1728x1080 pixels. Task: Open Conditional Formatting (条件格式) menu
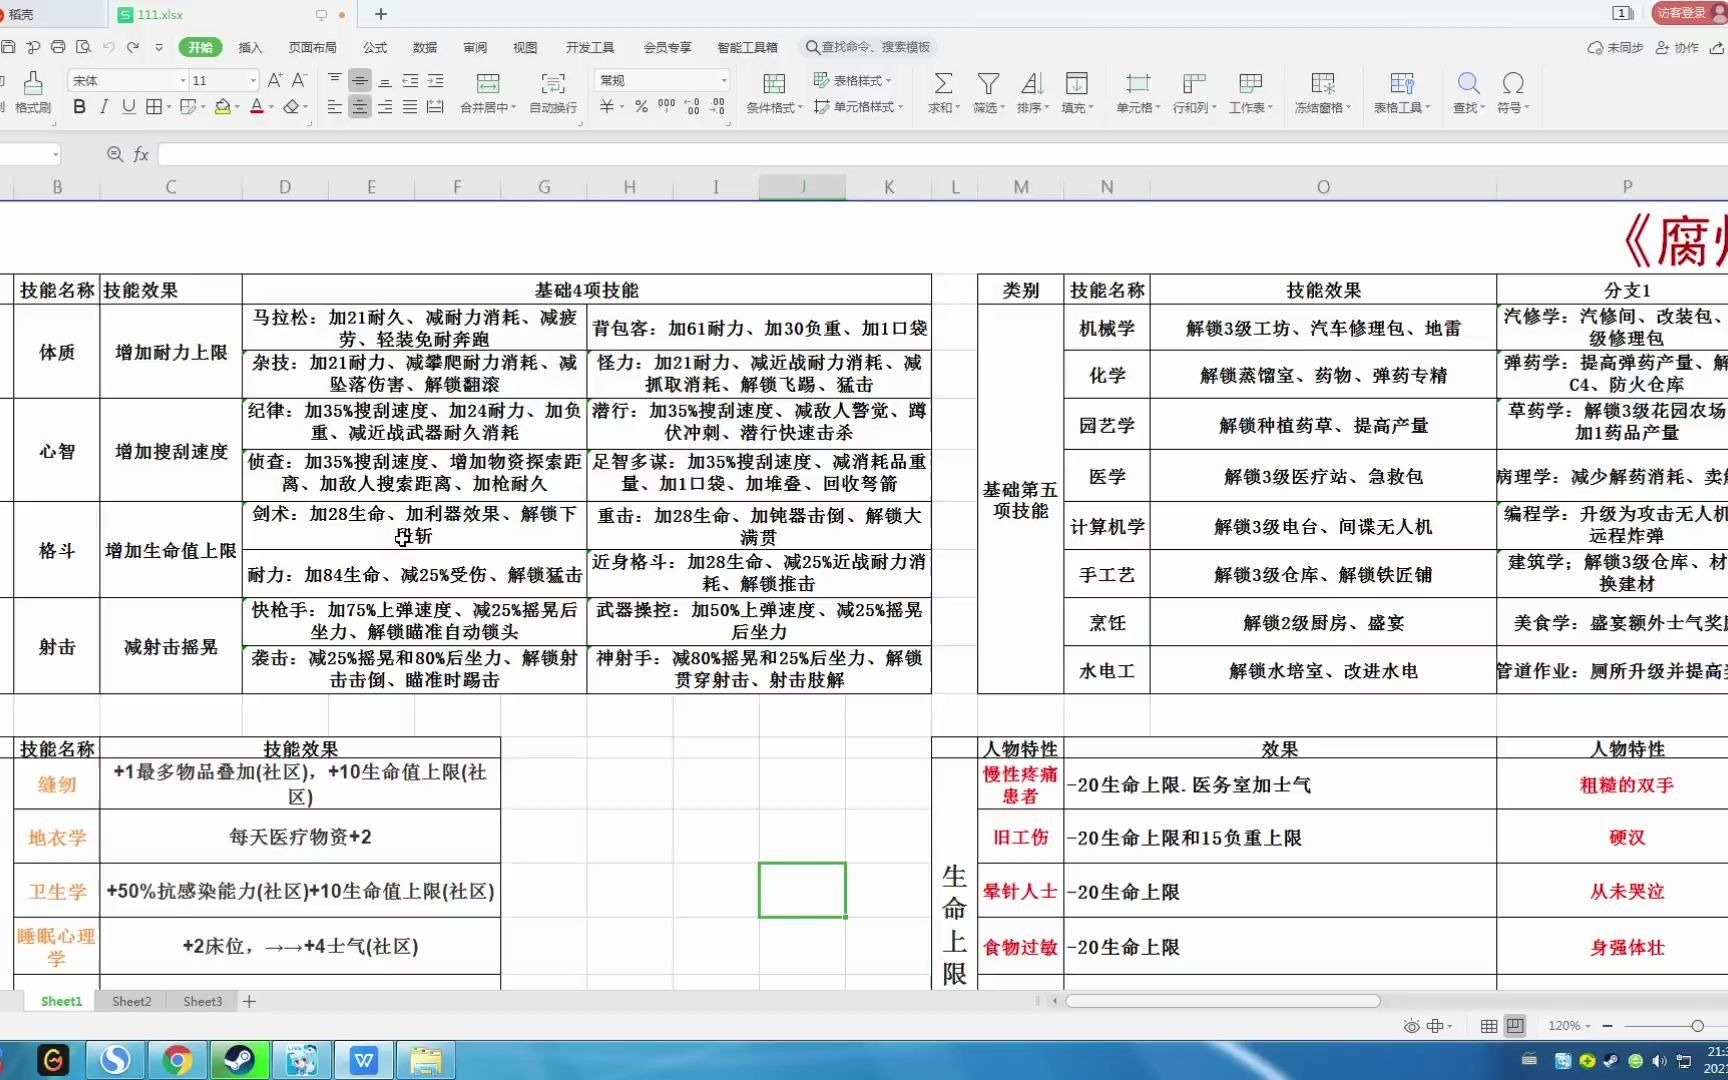coord(774,92)
